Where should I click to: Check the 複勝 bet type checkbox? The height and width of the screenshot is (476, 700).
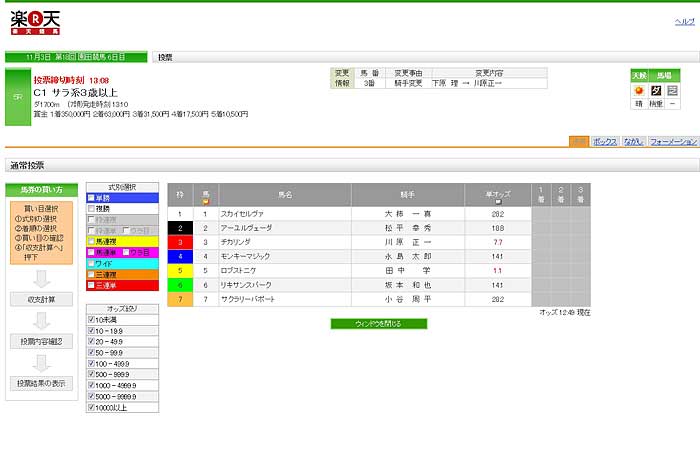tap(91, 208)
